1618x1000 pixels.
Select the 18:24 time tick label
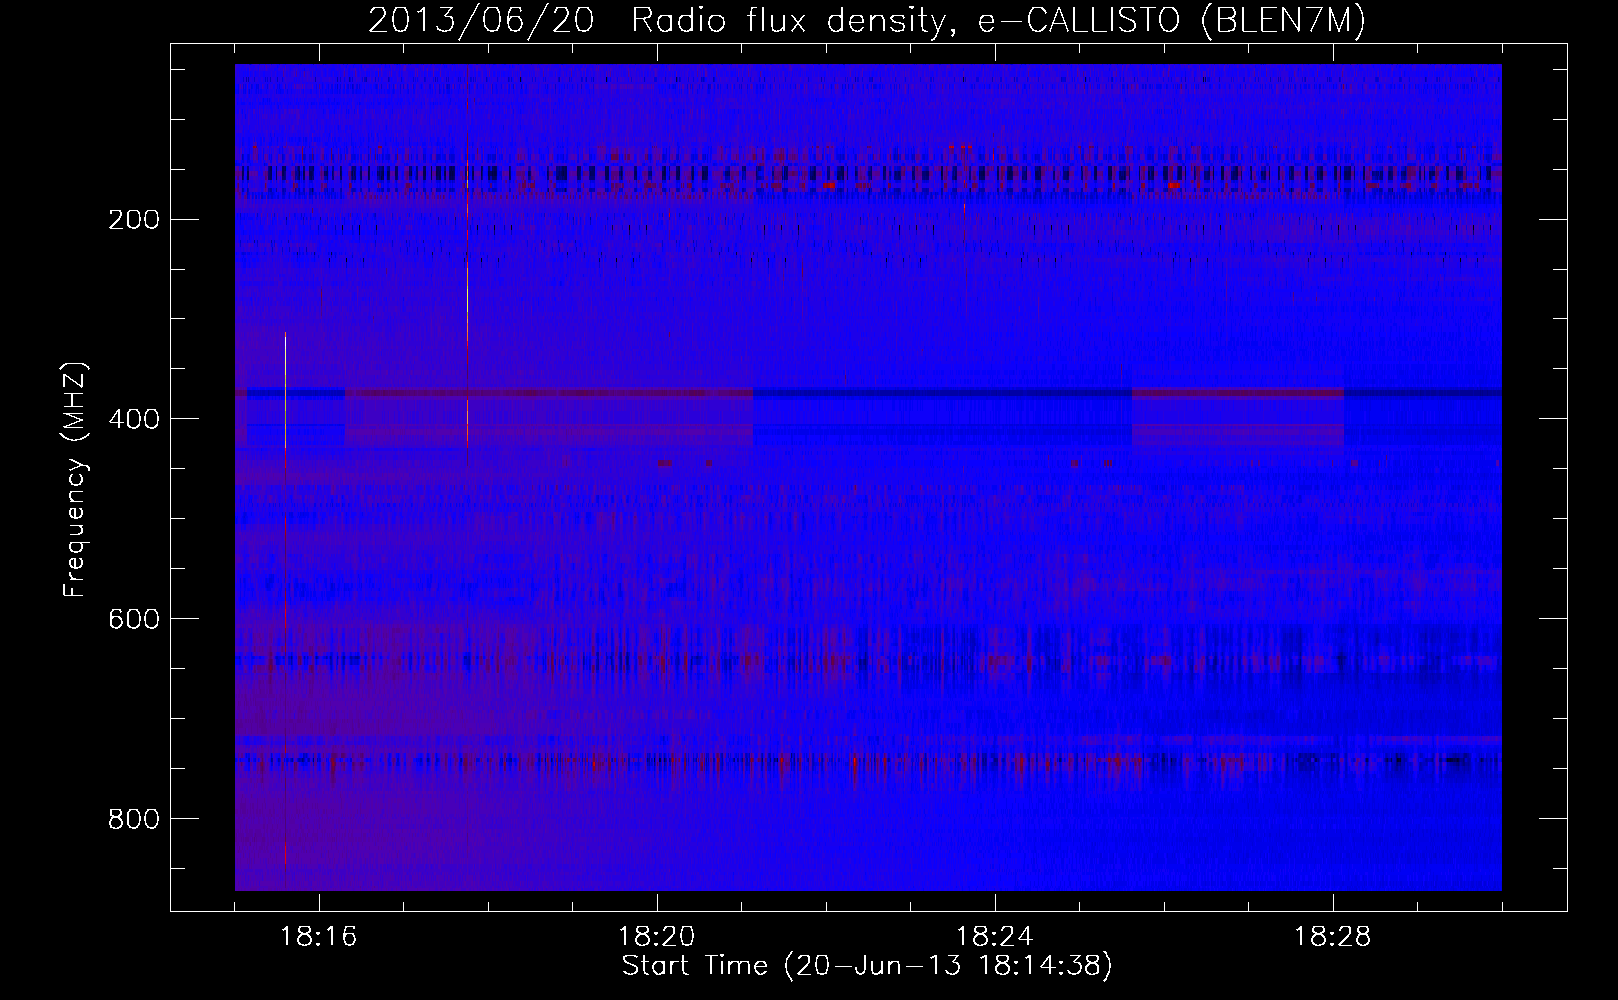click(995, 937)
